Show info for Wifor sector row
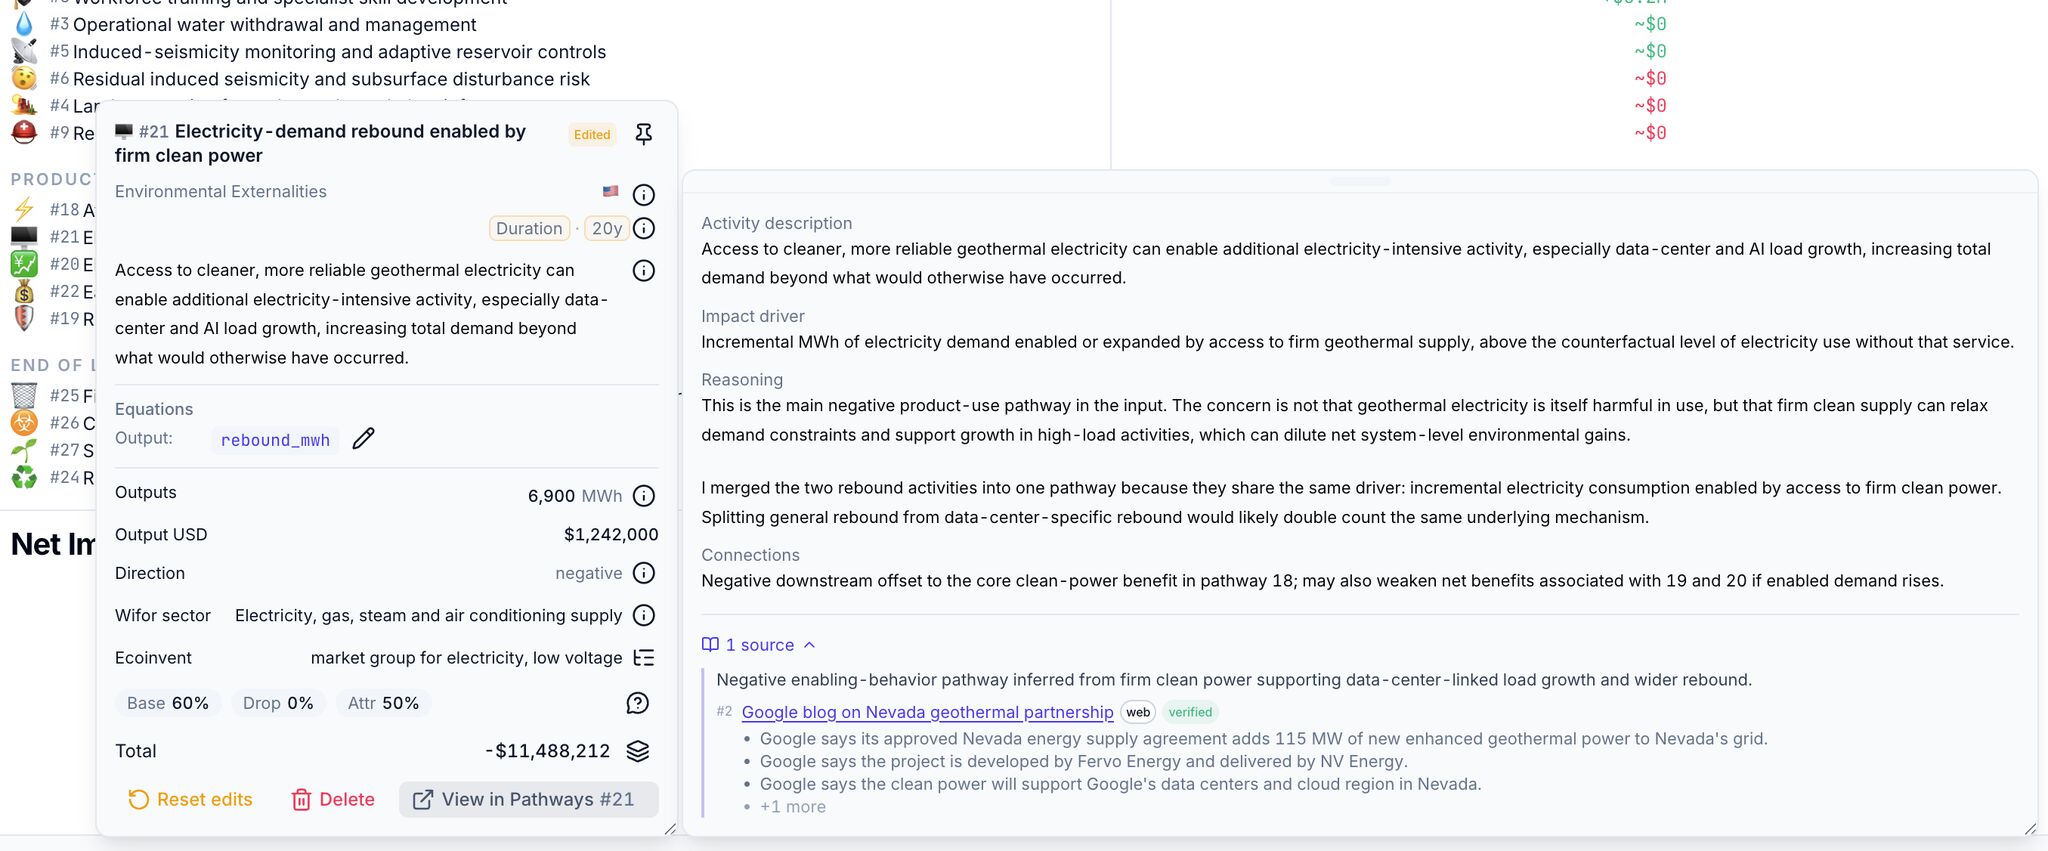Screen dimensions: 2048x851 (644, 615)
